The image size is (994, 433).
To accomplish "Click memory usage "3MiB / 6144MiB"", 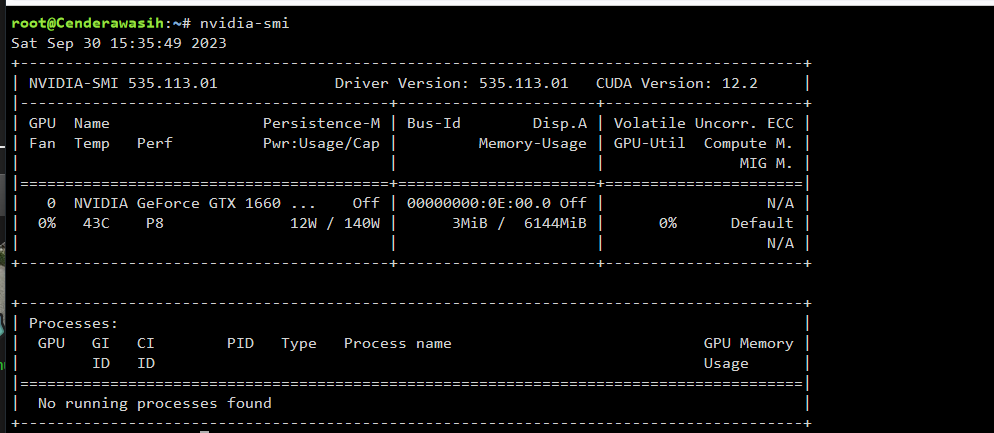I will tap(519, 223).
